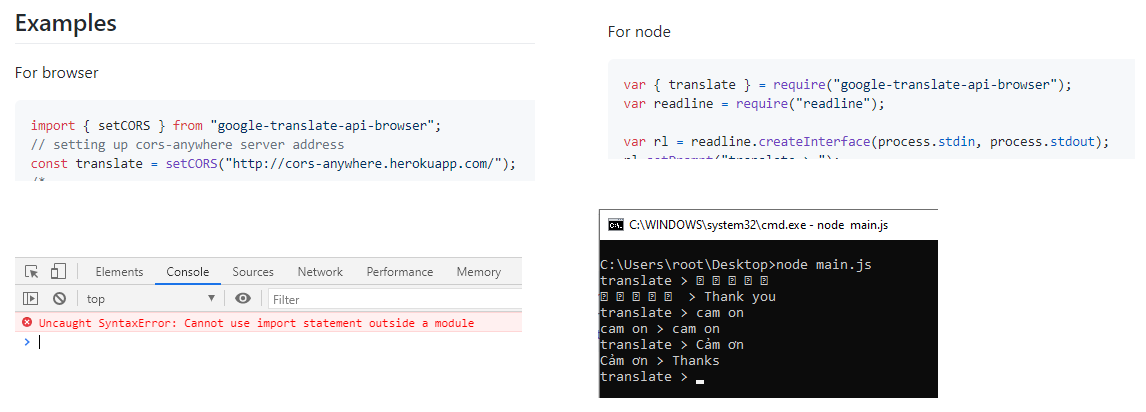This screenshot has height=412, width=1146.
Task: Click the cmd.exe icon in title bar
Action: coord(616,225)
